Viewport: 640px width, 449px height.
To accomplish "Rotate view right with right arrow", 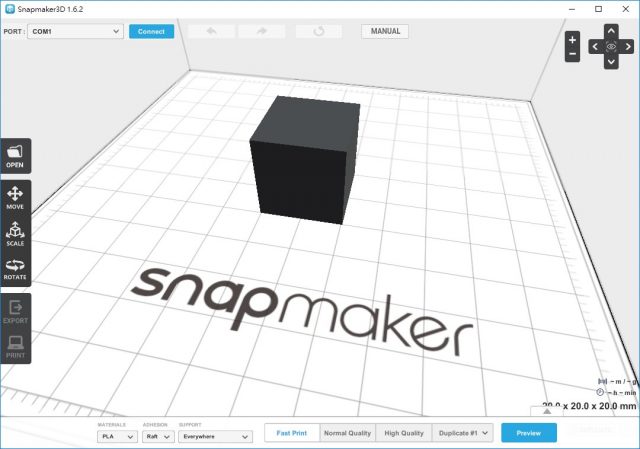I will [x=627, y=47].
